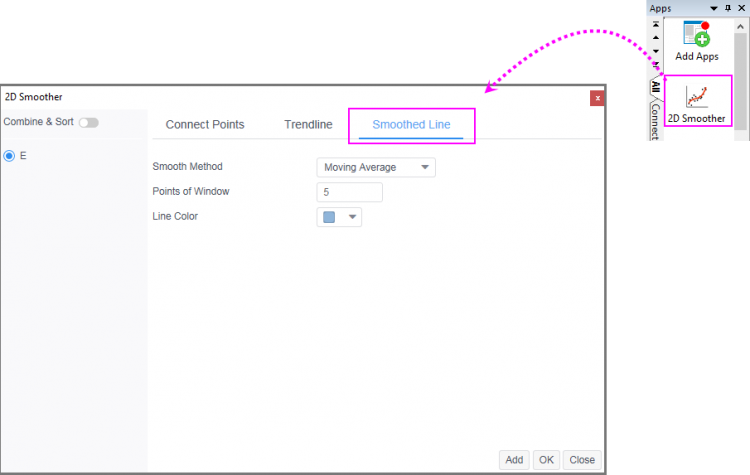Switch to the Trendline tab
The width and height of the screenshot is (750, 475).
tap(308, 124)
